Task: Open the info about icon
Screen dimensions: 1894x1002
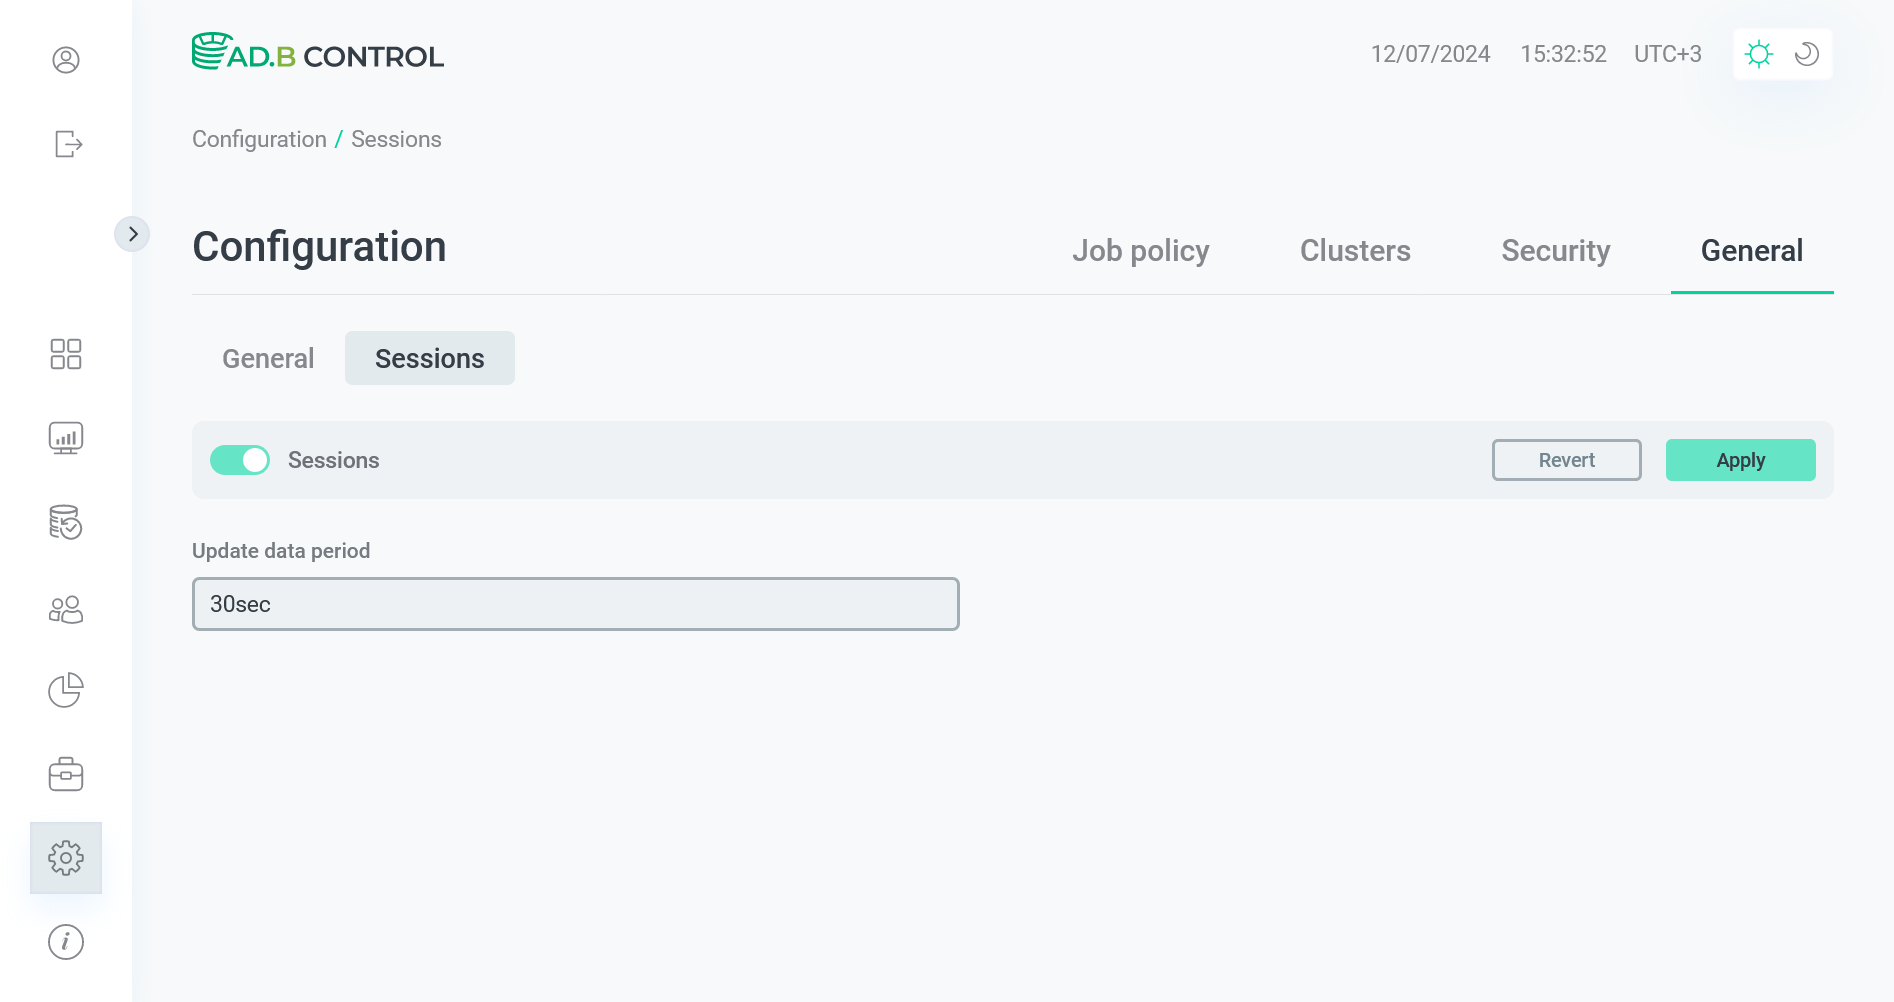Action: coord(66,942)
